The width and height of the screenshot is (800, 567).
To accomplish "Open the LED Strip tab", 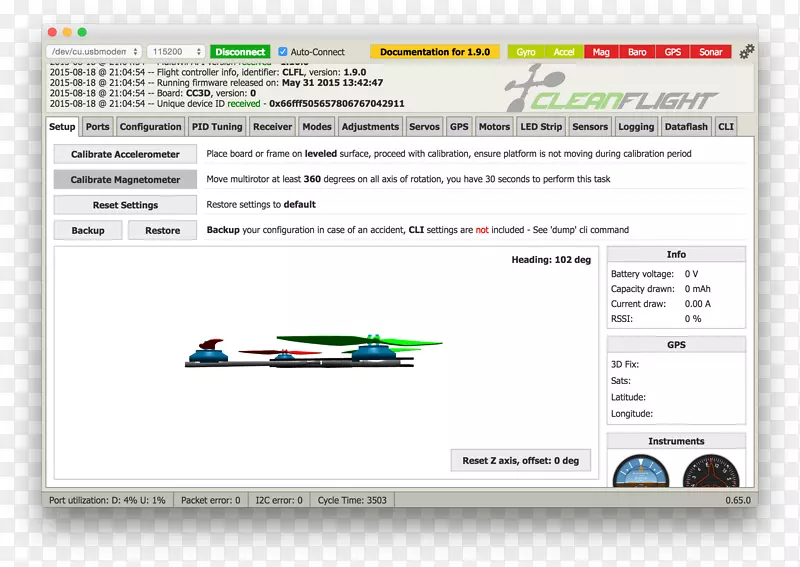I will [x=541, y=127].
